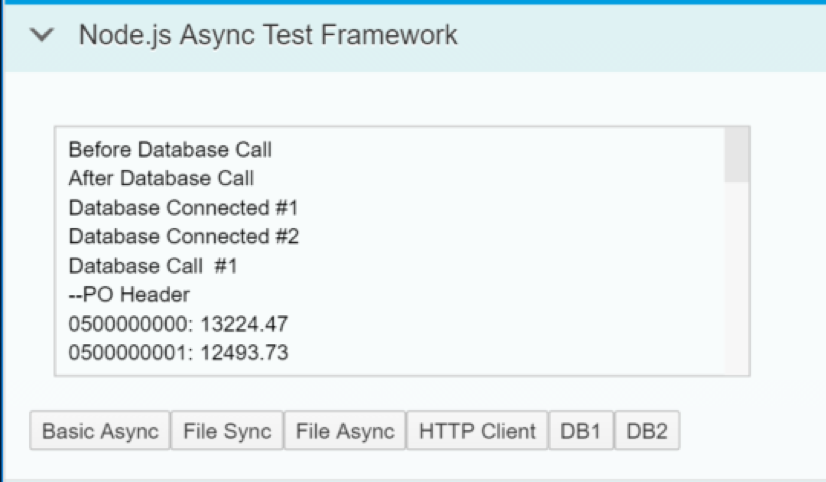
Task: Click the blue bar above panel header
Action: pos(413,2)
